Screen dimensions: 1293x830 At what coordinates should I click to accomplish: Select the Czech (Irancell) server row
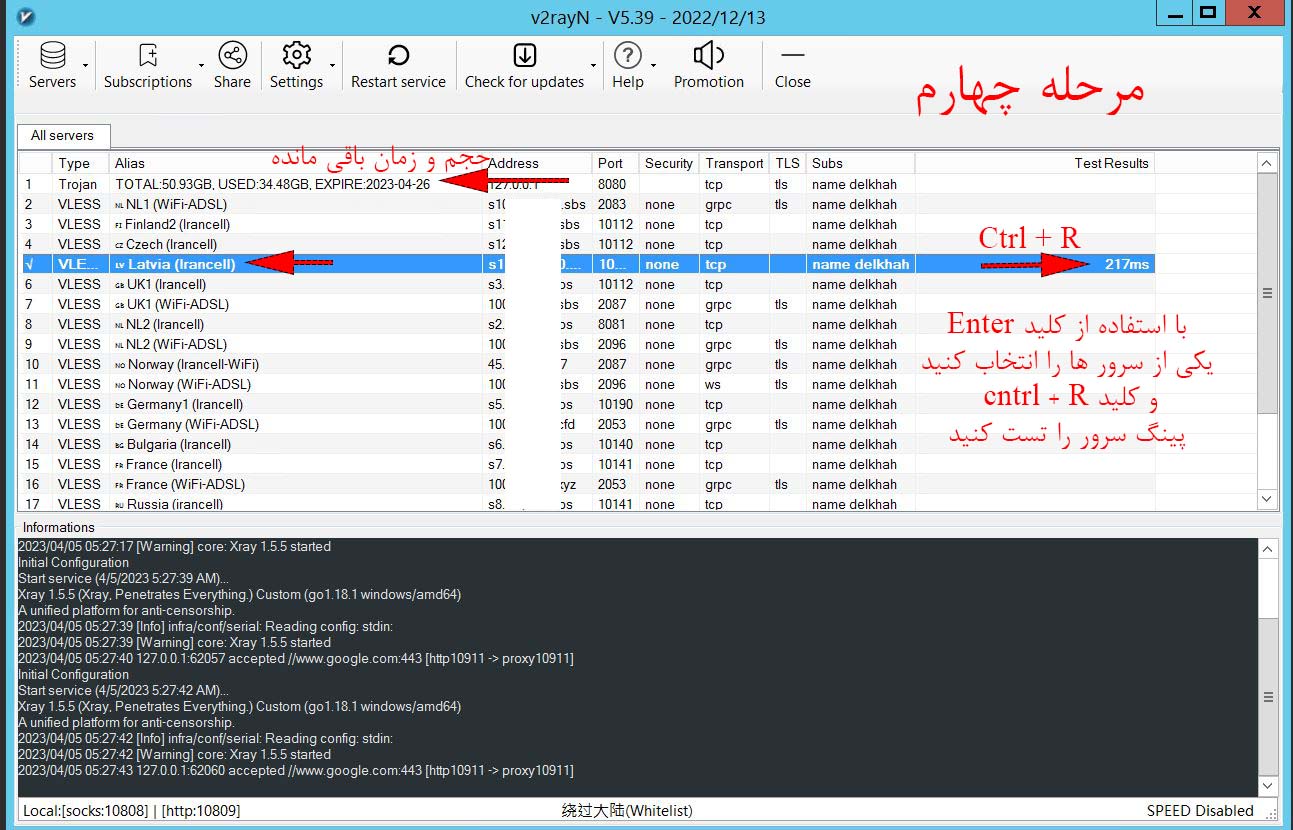pyautogui.click(x=587, y=244)
